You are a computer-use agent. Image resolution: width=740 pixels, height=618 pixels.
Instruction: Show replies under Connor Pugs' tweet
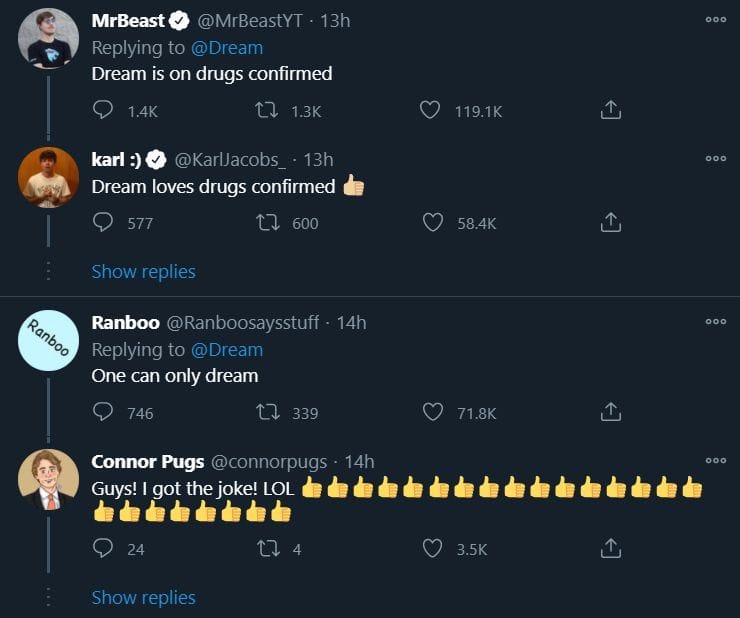point(143,598)
